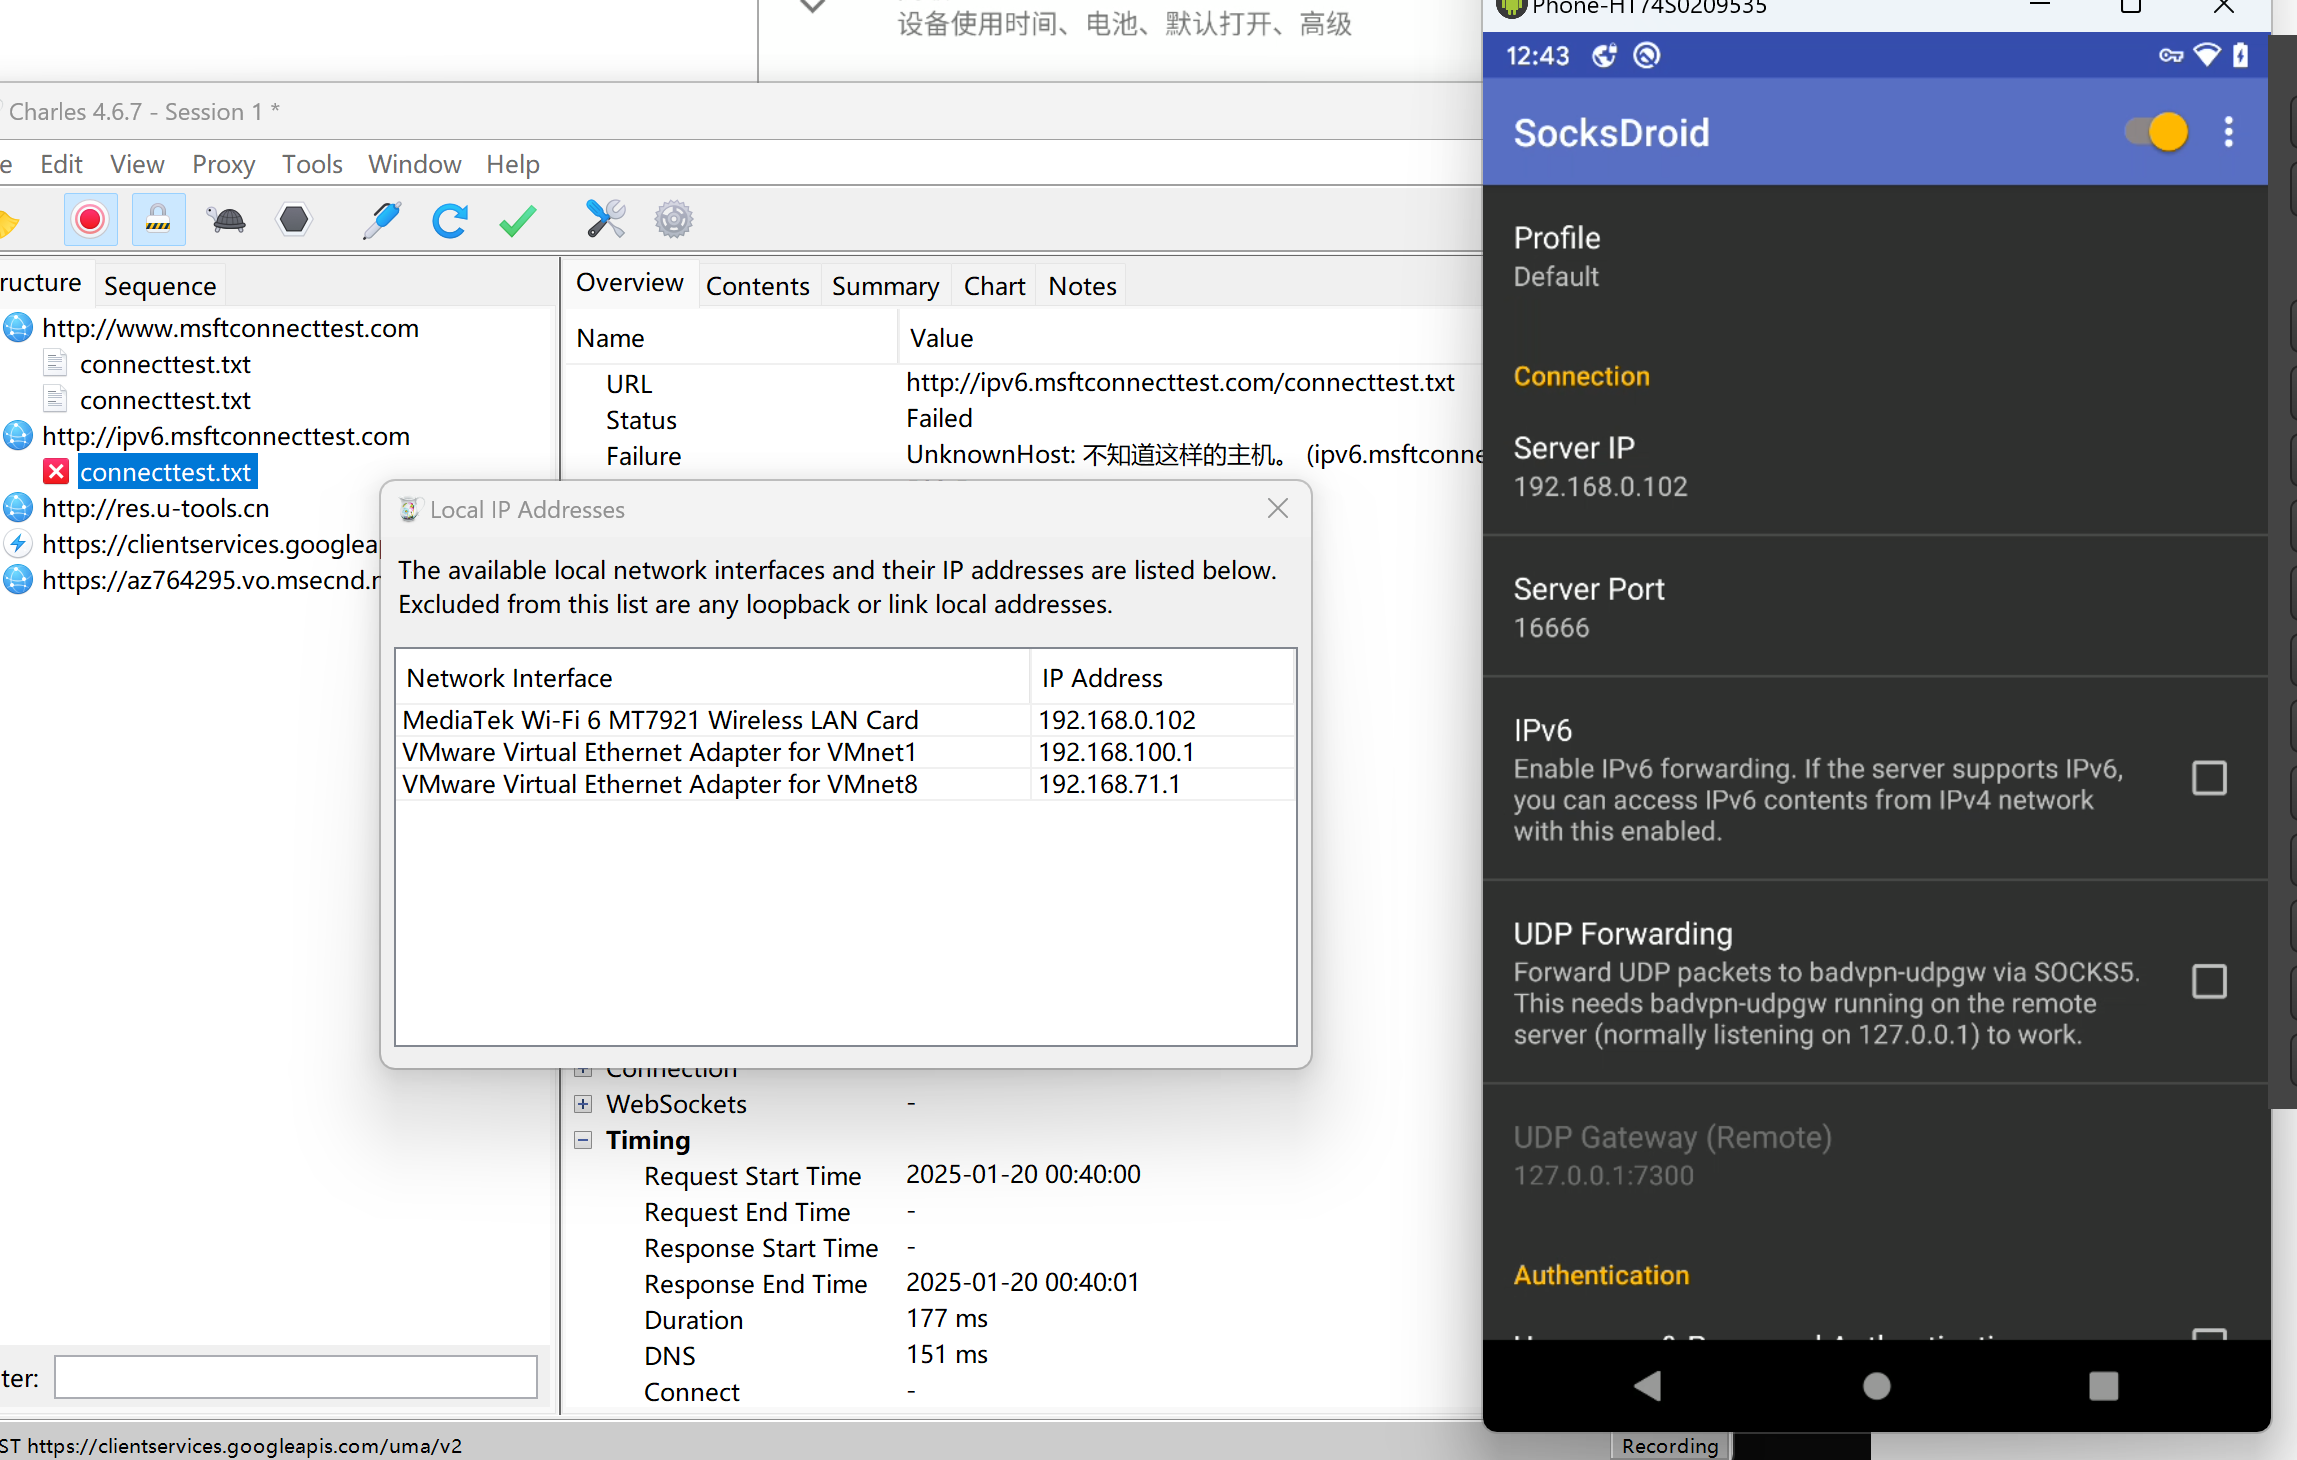
Task: Open the Proxy menu
Action: pyautogui.click(x=223, y=164)
